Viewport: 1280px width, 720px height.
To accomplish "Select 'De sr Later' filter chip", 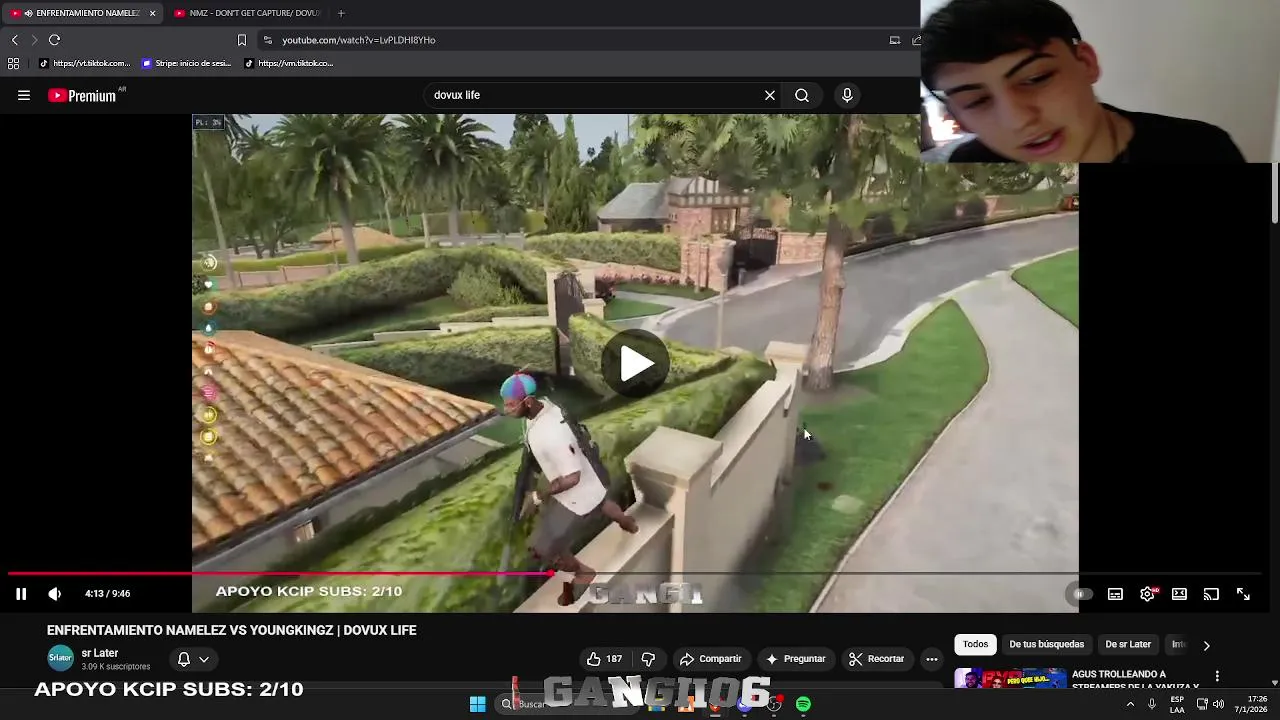I will click(x=1128, y=644).
